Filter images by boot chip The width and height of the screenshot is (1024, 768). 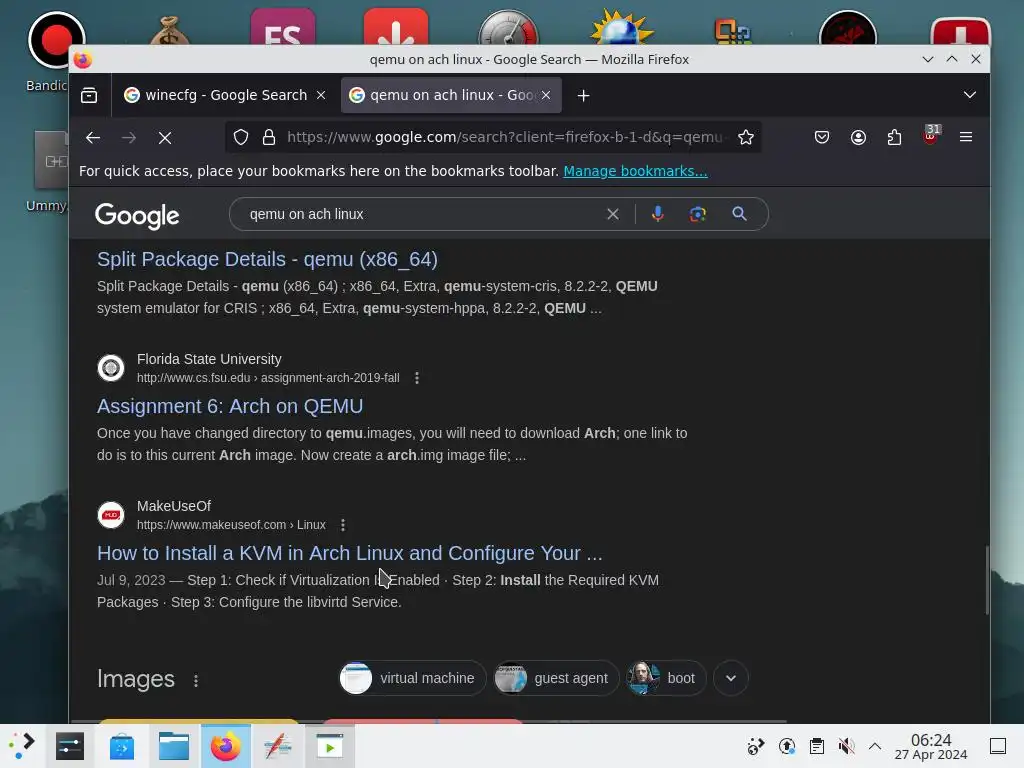pyautogui.click(x=665, y=679)
